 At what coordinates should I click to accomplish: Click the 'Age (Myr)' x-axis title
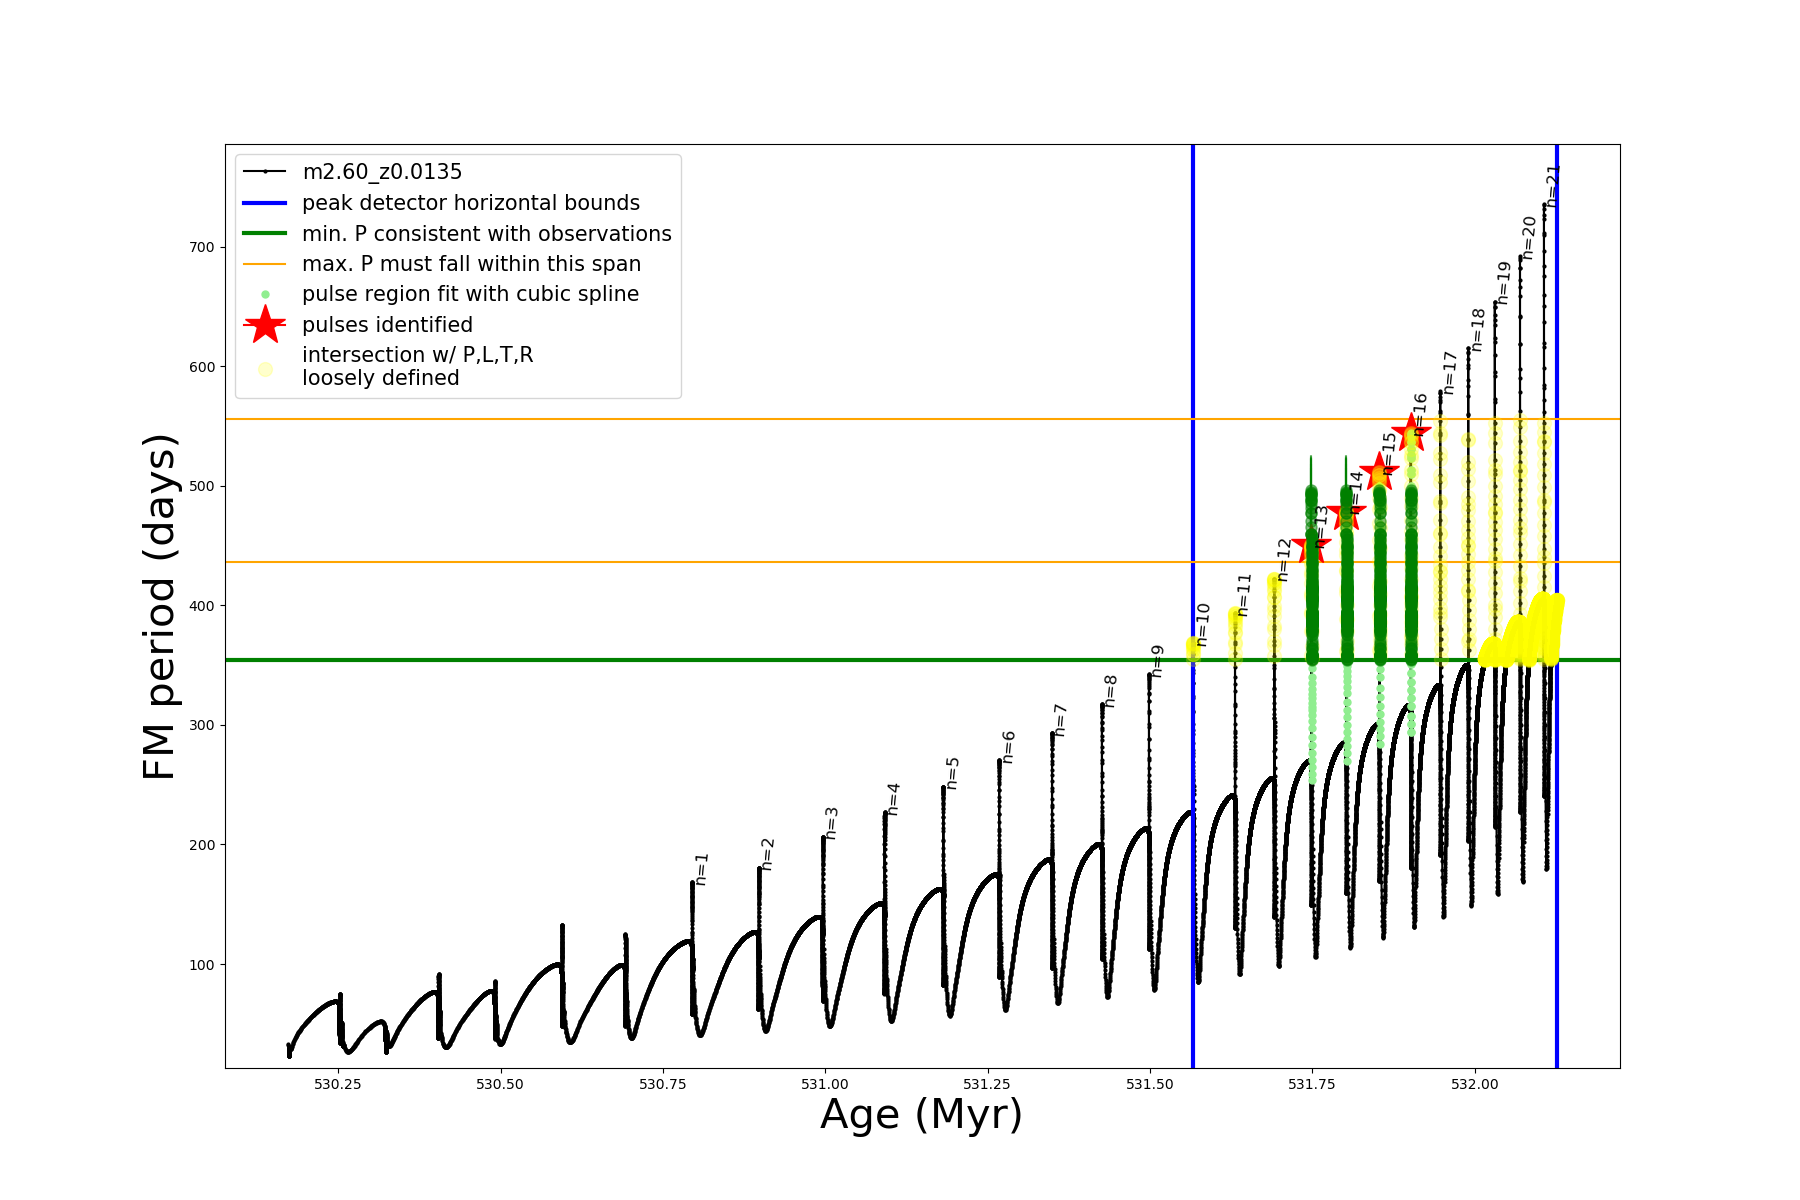[x=921, y=1115]
